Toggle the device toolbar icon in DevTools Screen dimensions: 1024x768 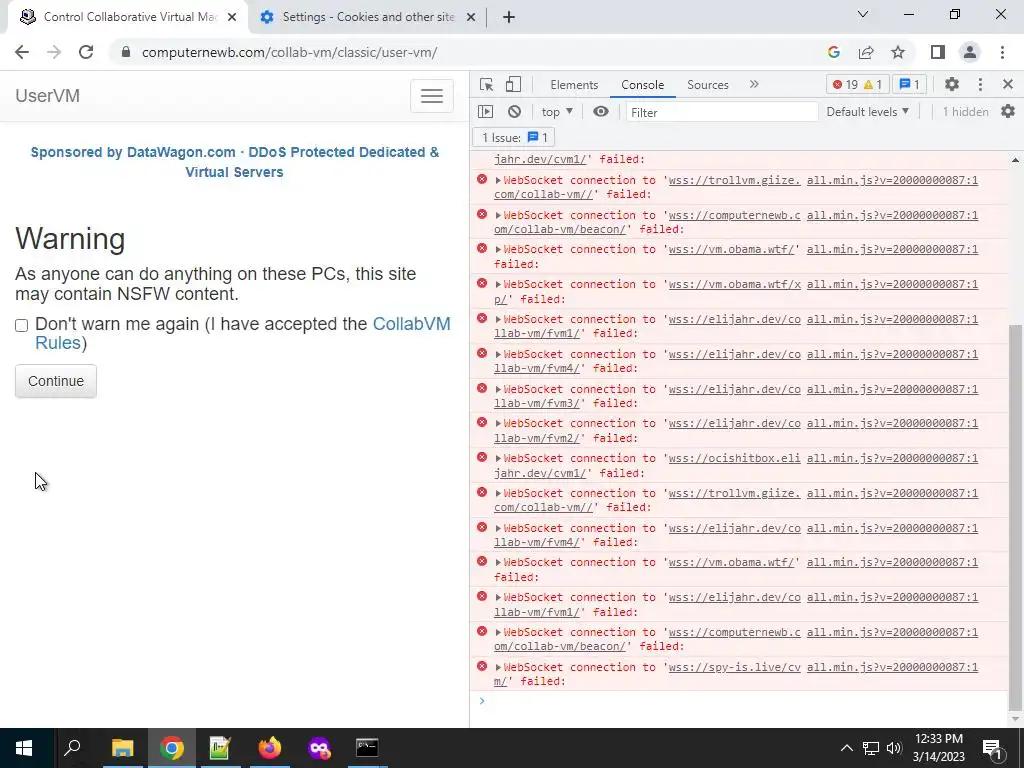click(513, 84)
